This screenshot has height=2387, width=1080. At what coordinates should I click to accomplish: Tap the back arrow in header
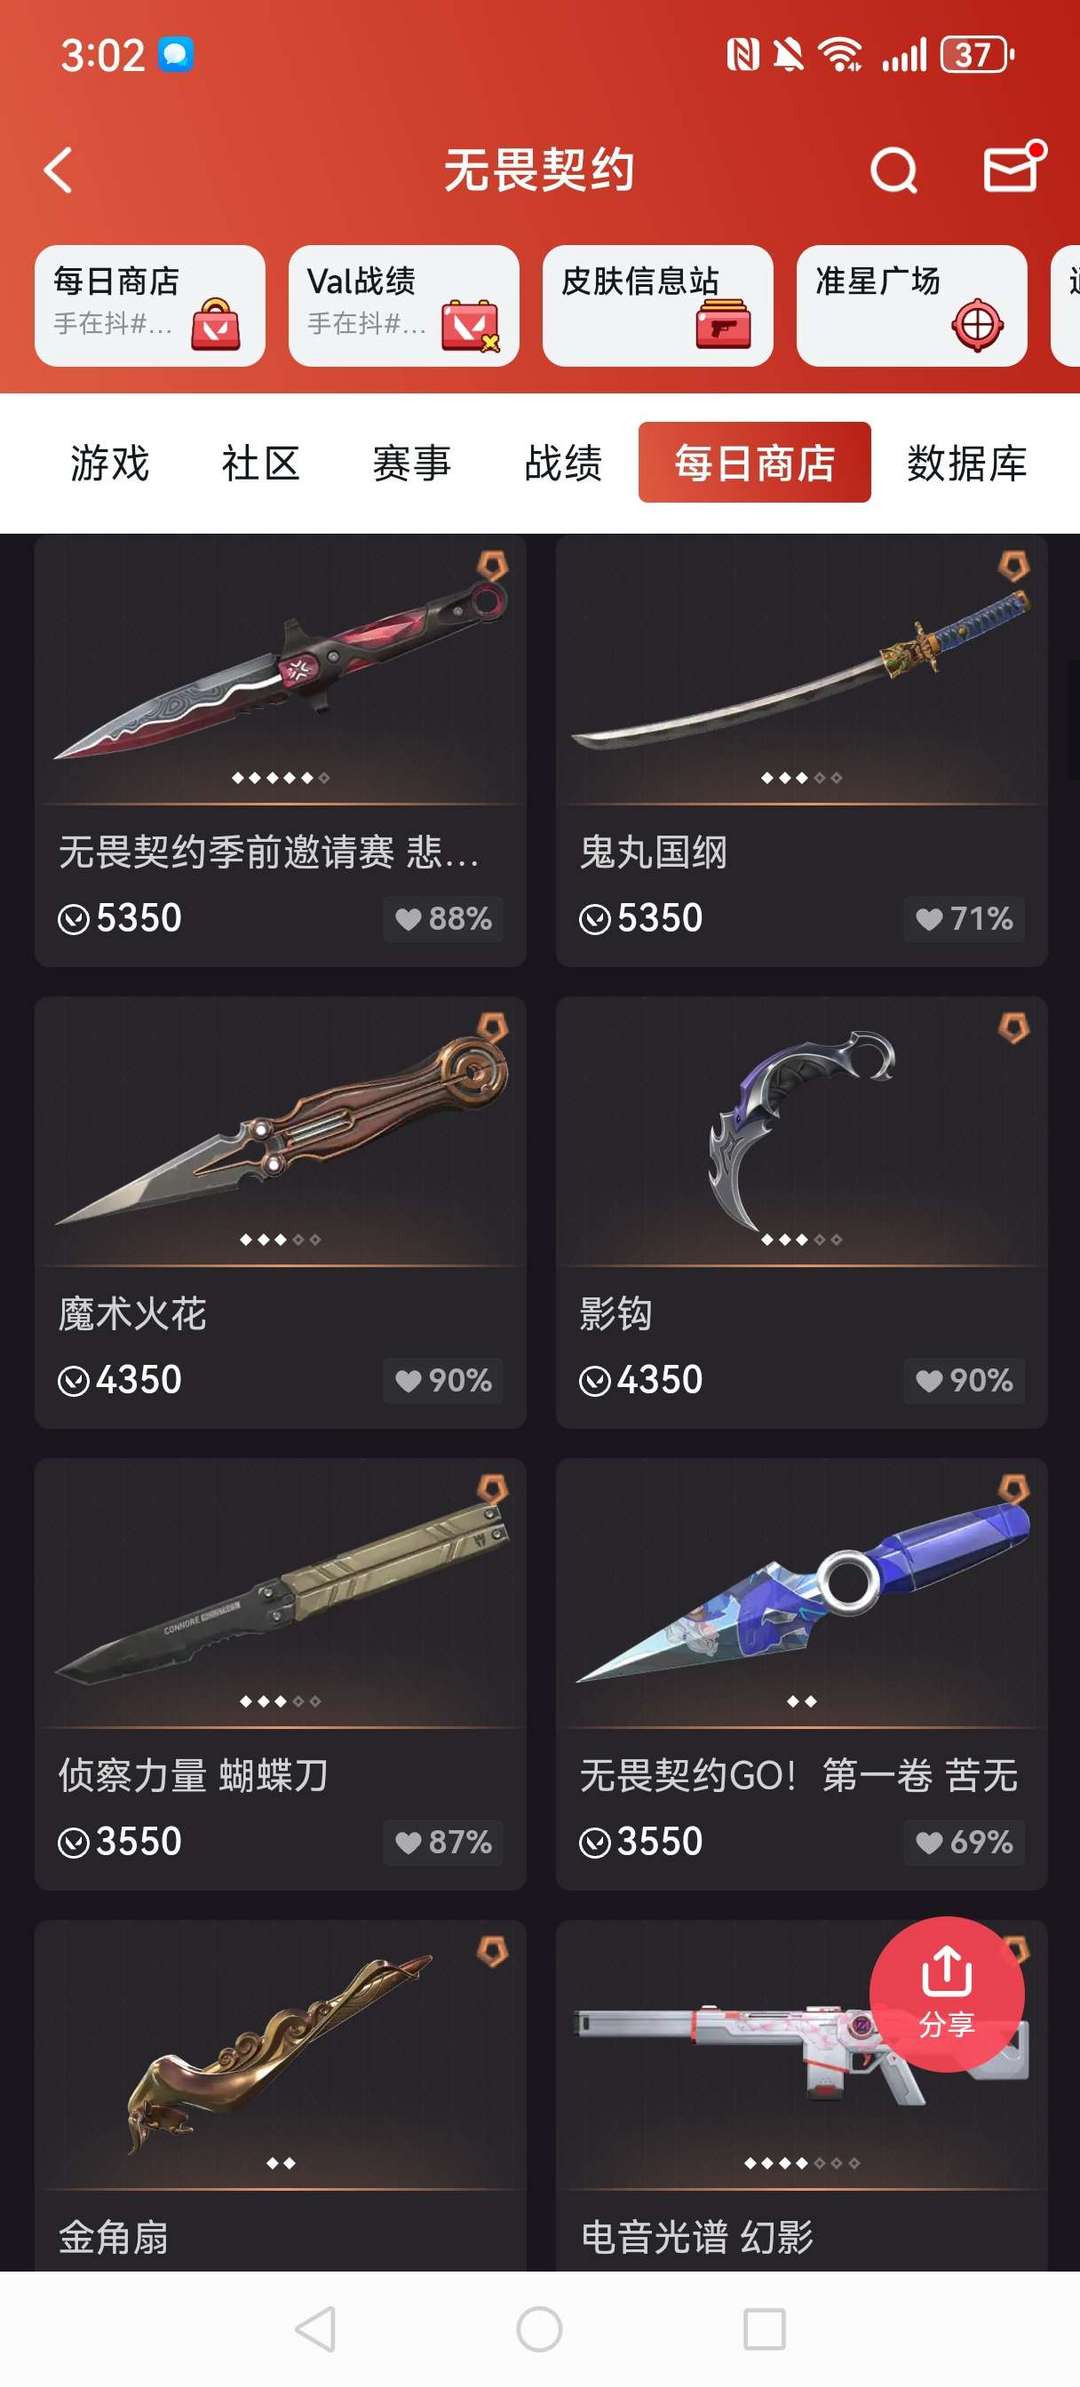[x=59, y=170]
